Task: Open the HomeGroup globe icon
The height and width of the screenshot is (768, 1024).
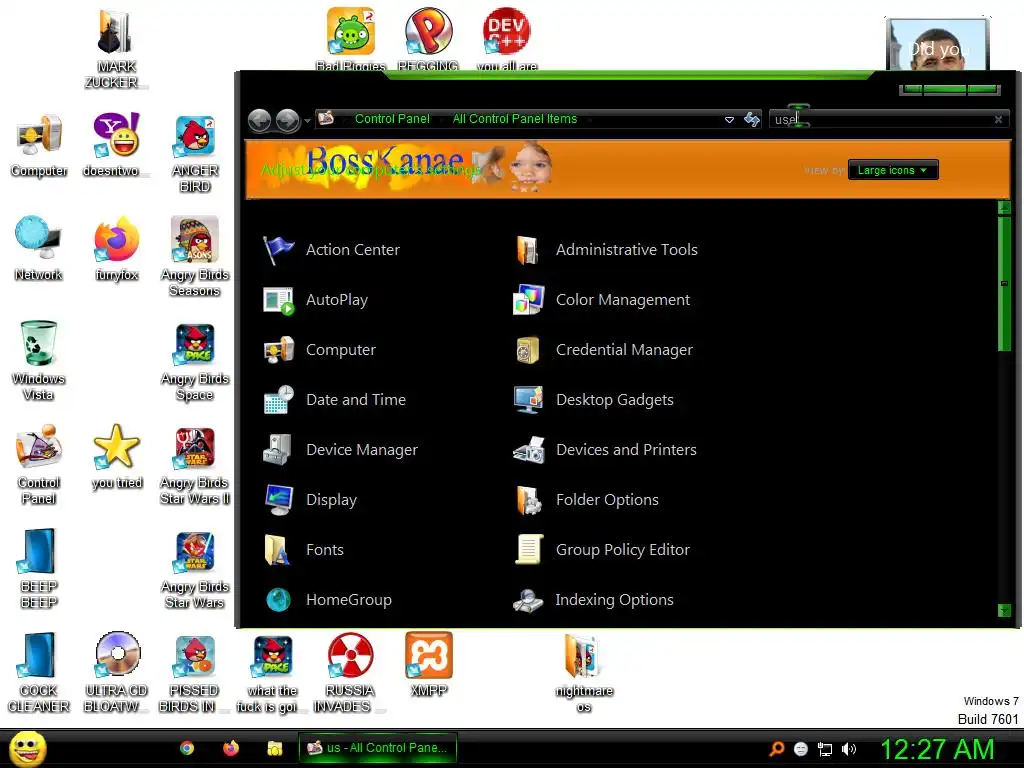Action: (279, 600)
